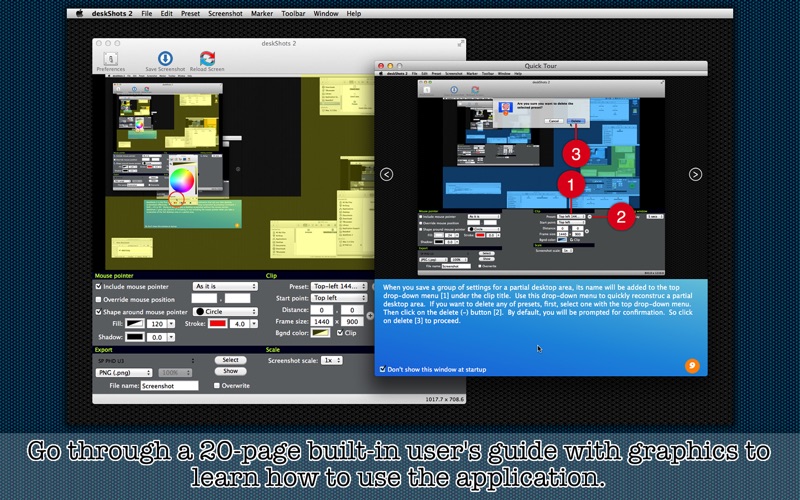Click the File name Screenshot field
This screenshot has height=500, width=800.
pos(169,386)
